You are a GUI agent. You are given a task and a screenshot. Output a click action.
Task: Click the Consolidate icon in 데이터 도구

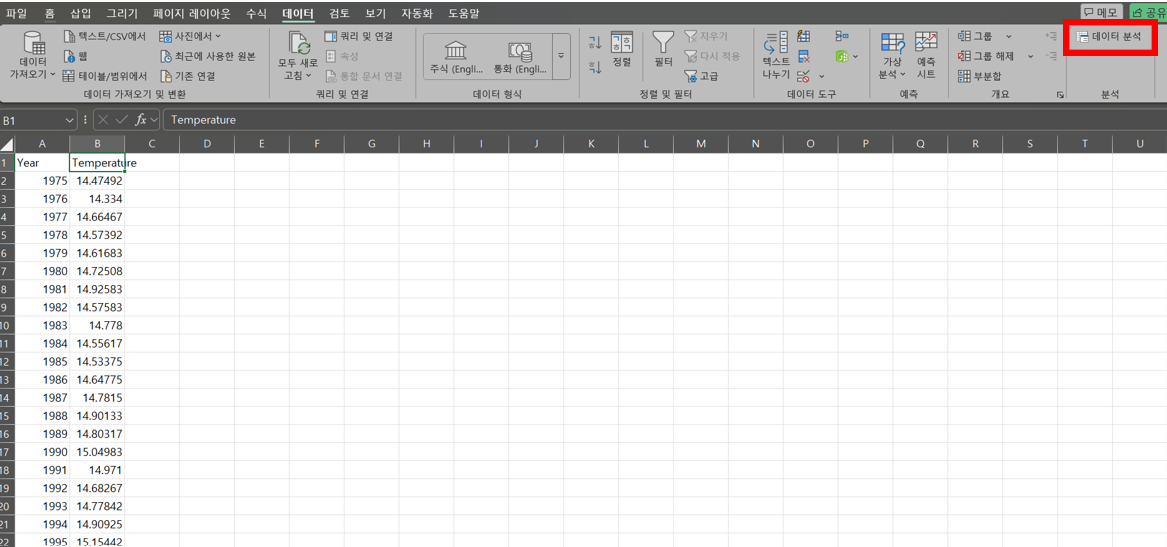click(842, 36)
